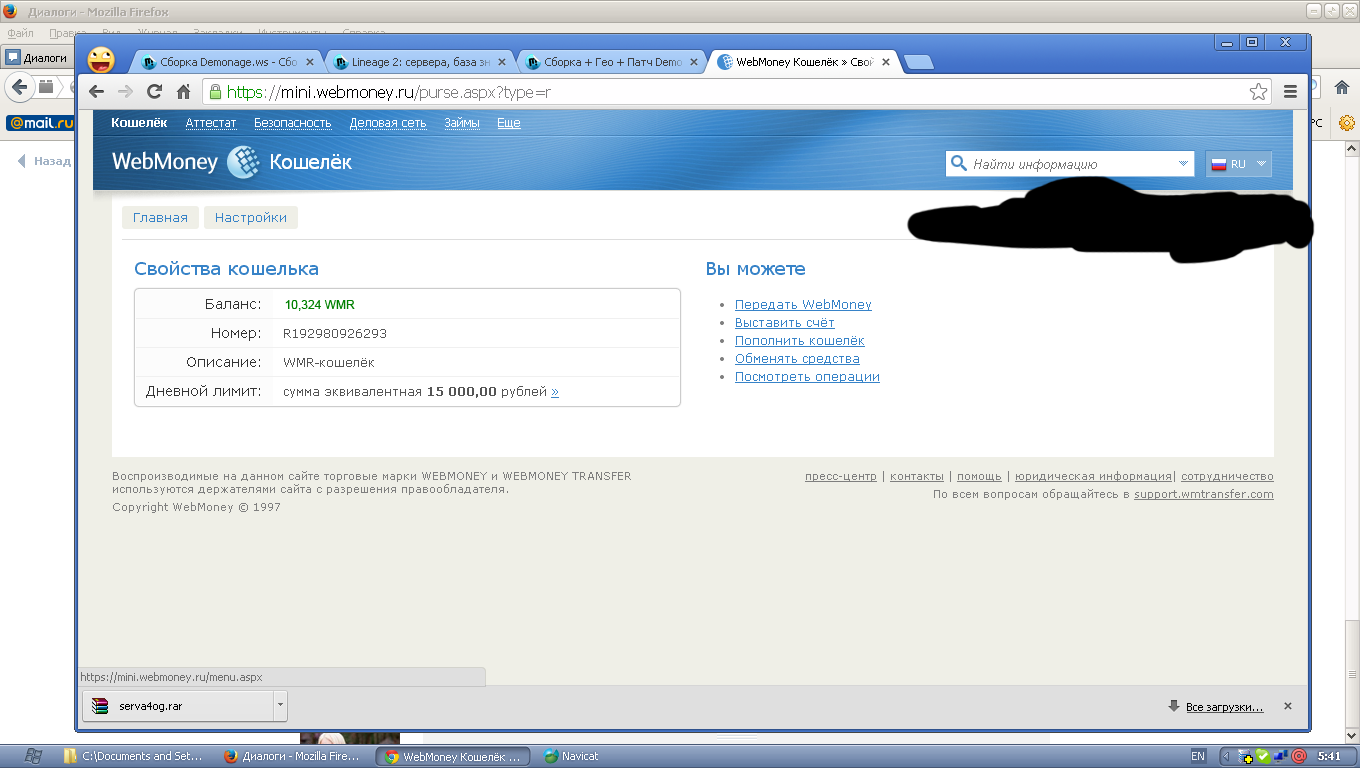This screenshot has width=1360, height=768.
Task: Click the контакты footer link
Action: point(917,477)
